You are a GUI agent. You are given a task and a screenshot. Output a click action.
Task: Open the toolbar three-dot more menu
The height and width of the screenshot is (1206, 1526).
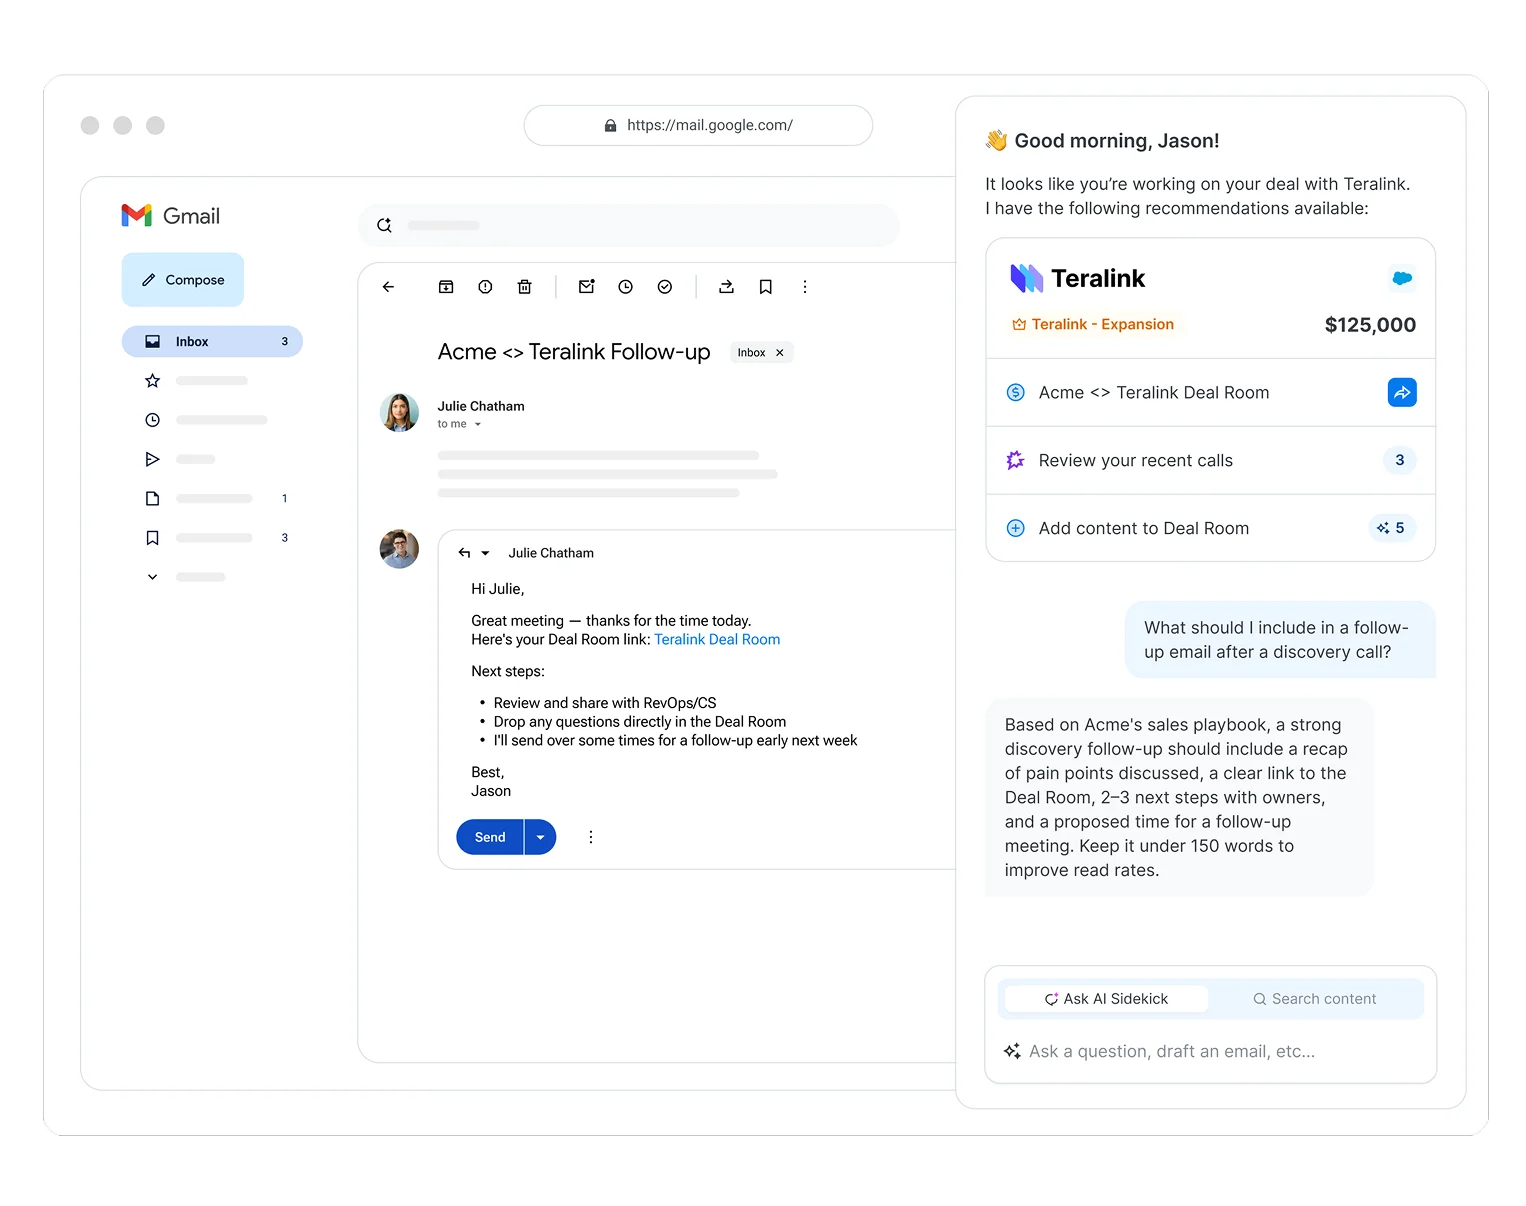804,287
